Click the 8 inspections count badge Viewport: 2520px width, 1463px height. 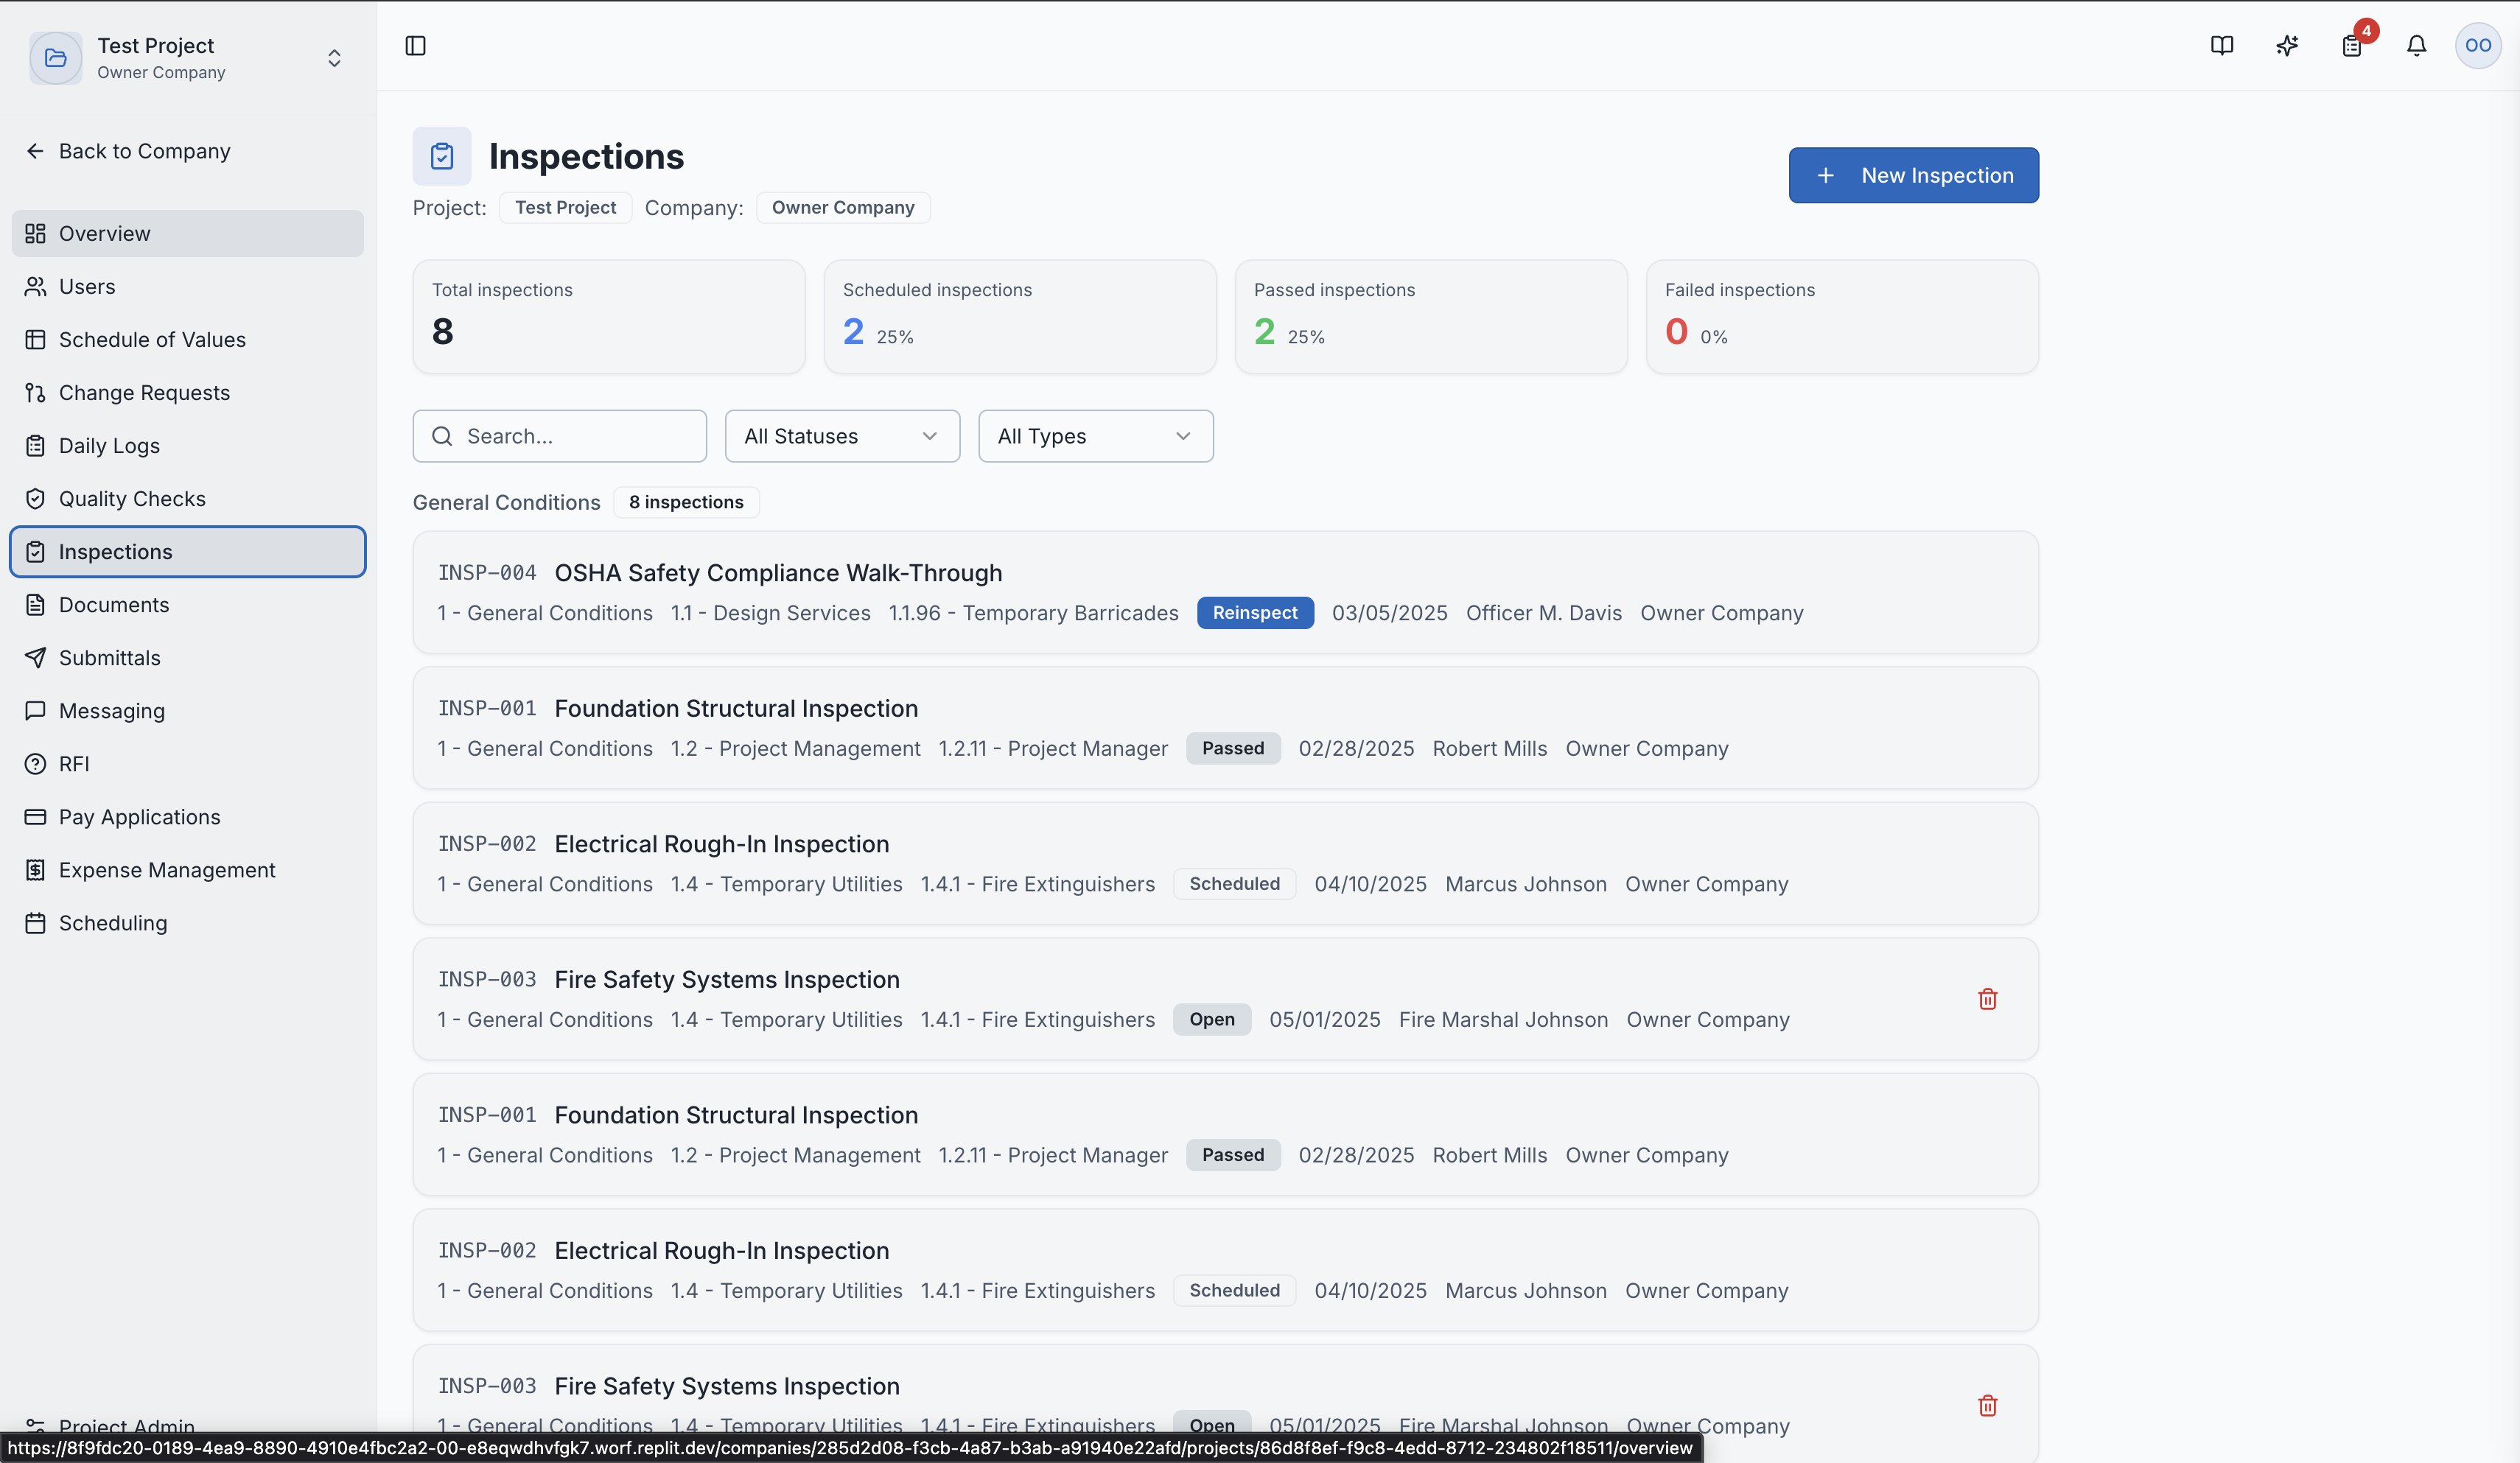(686, 502)
